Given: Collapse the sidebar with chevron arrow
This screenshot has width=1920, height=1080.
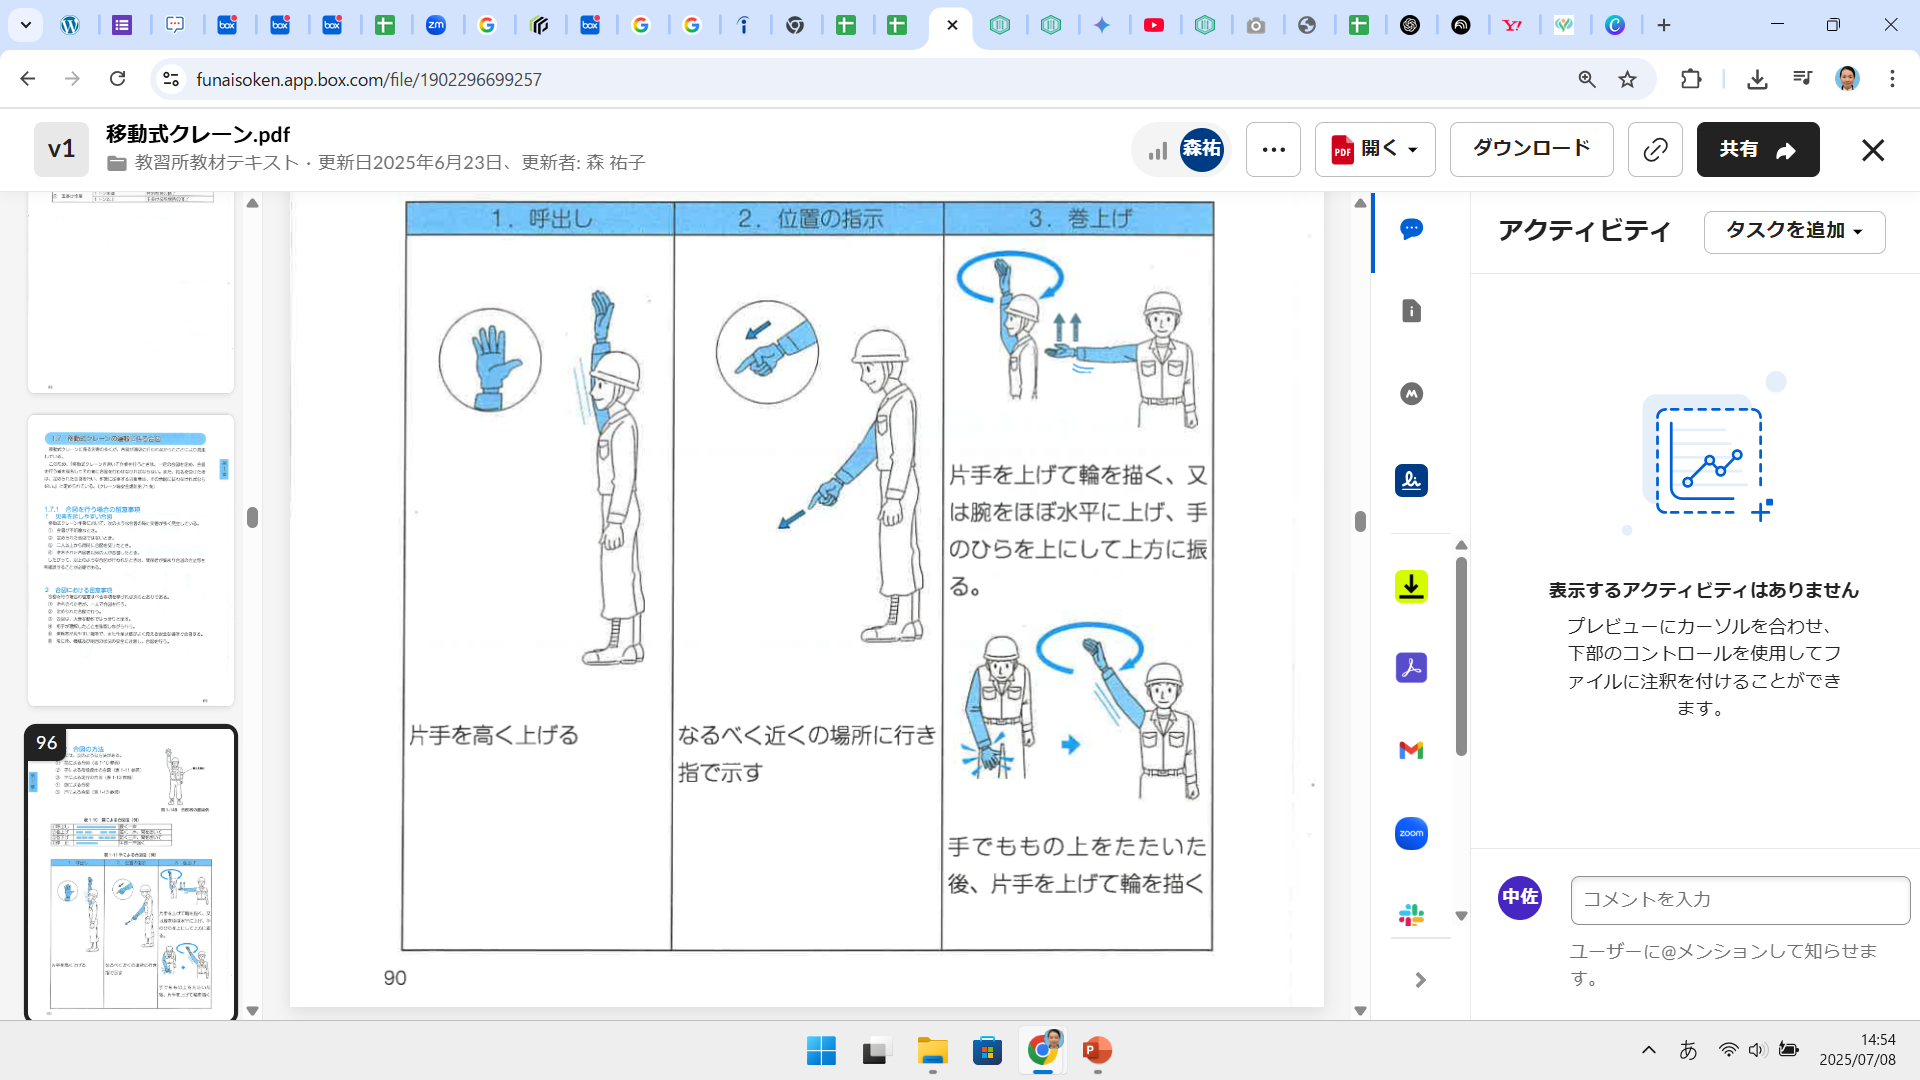Looking at the screenshot, I should click(x=1420, y=980).
